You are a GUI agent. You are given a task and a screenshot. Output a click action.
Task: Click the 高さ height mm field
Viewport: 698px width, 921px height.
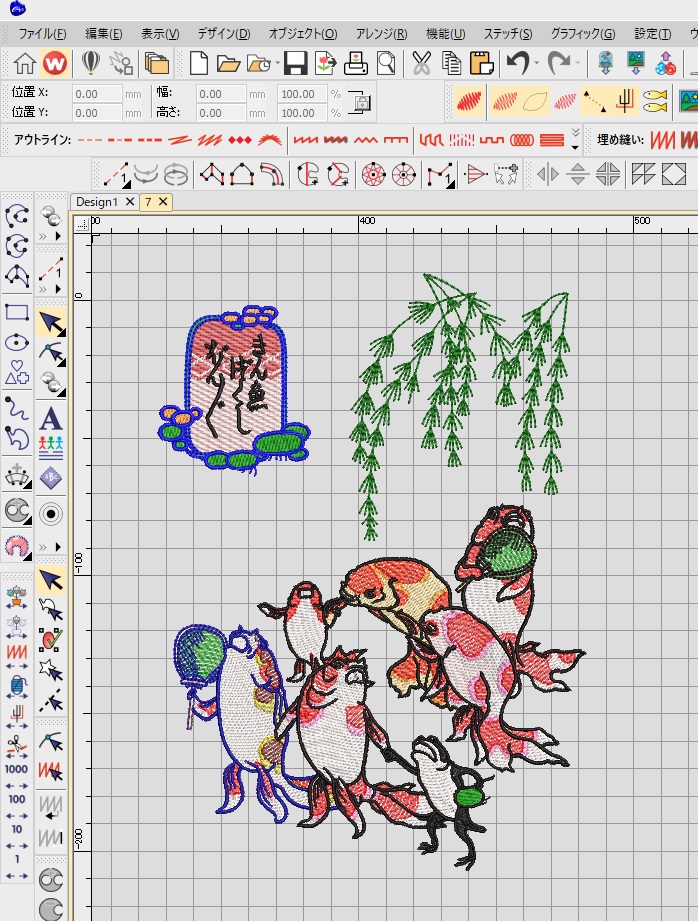(x=221, y=113)
